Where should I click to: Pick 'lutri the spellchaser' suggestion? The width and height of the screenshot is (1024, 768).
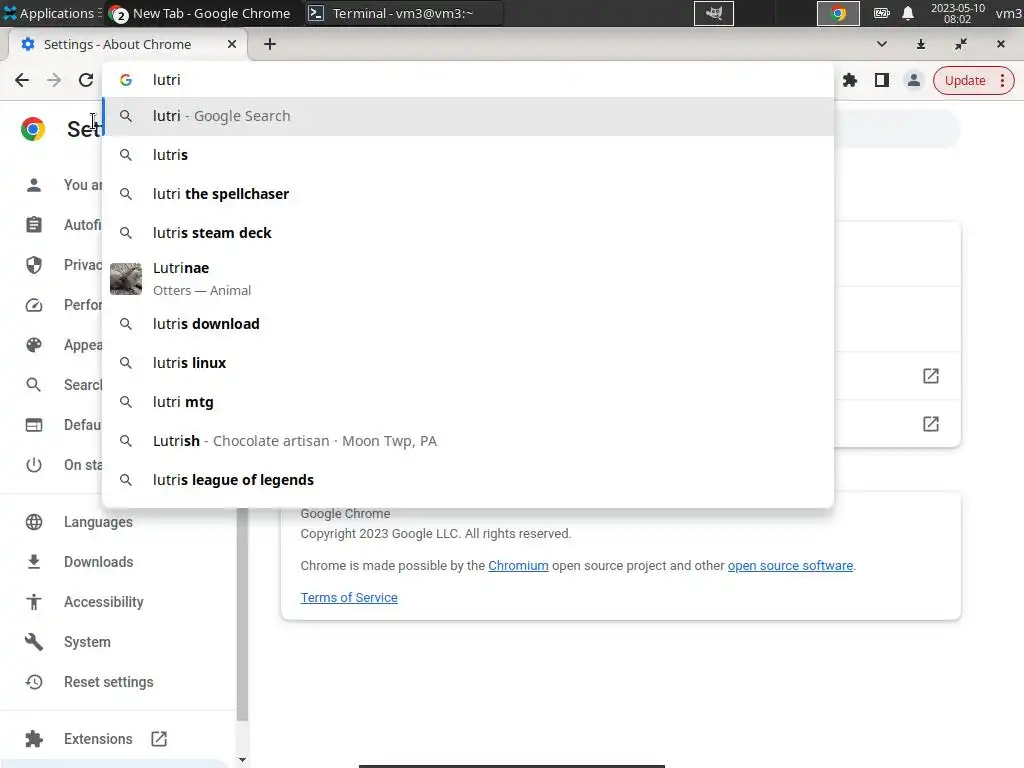click(468, 194)
